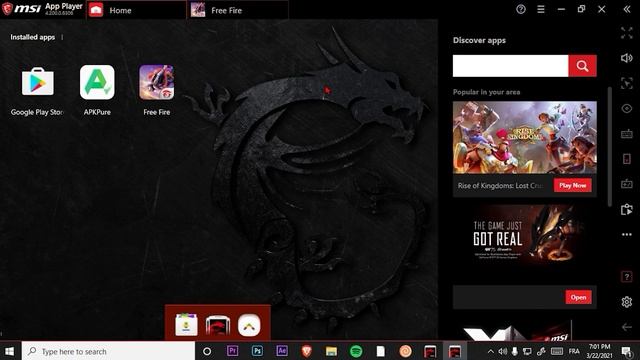Open the settings gear in sidebar
Screen dimensions: 640x360
(x=627, y=302)
